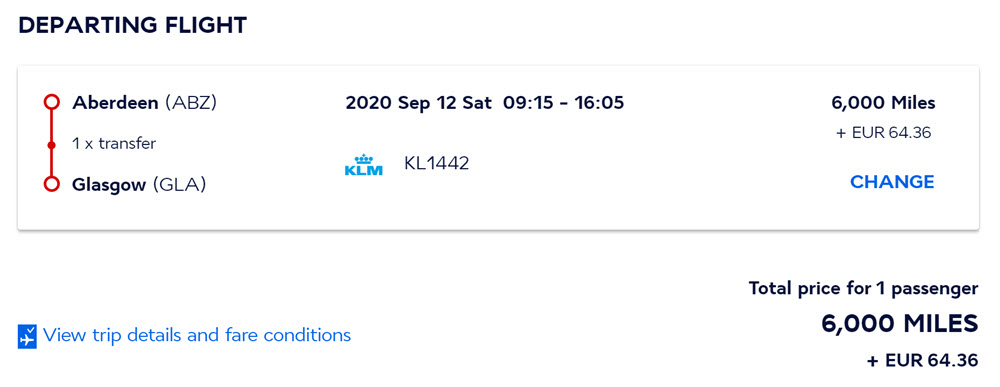Click the KL1442 flight number
1000x387 pixels.
[437, 164]
